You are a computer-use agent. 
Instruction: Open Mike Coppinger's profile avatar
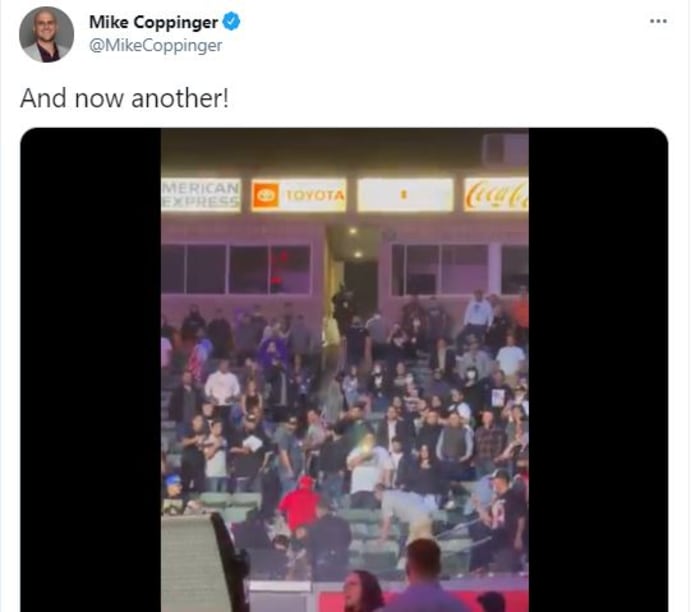46,34
